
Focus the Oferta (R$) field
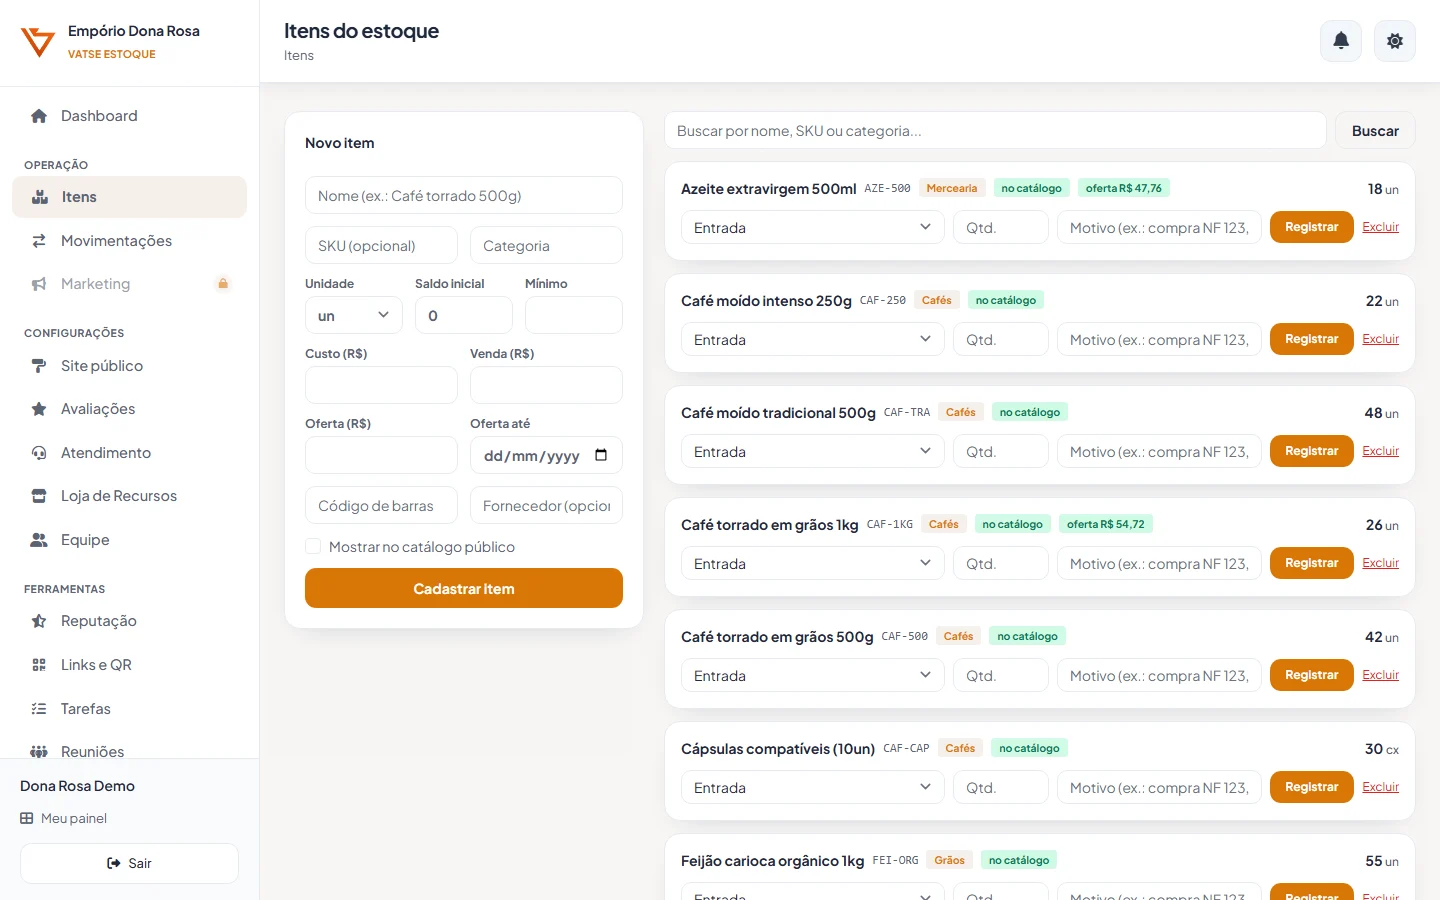click(381, 455)
